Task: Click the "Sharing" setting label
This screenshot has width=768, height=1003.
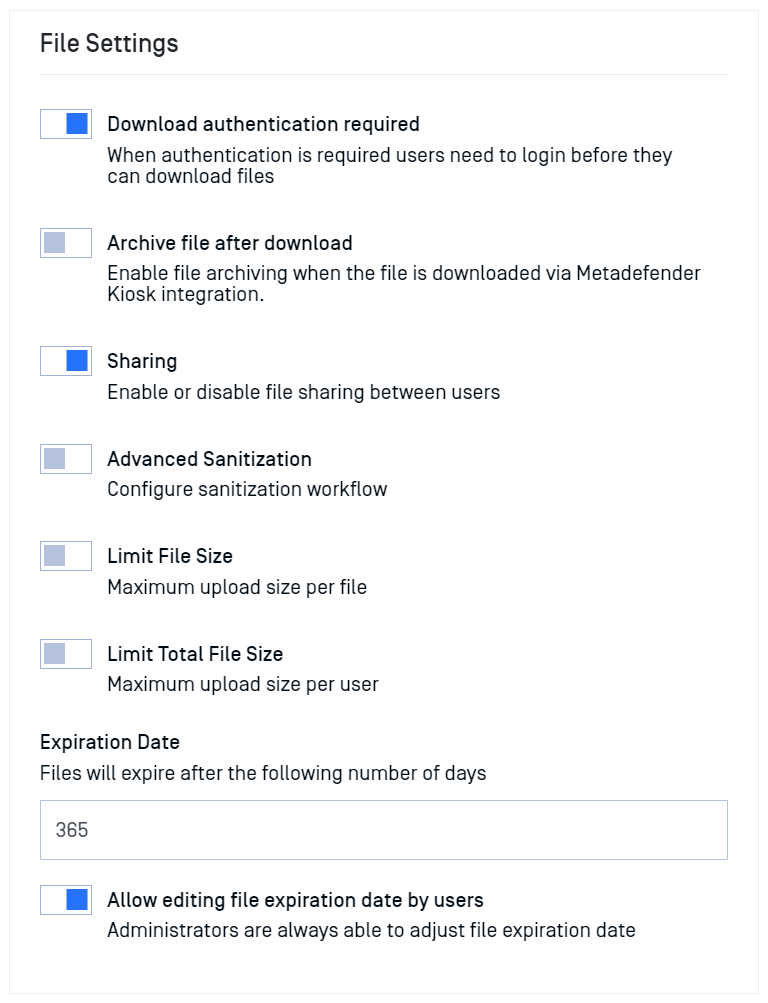Action: [x=142, y=361]
